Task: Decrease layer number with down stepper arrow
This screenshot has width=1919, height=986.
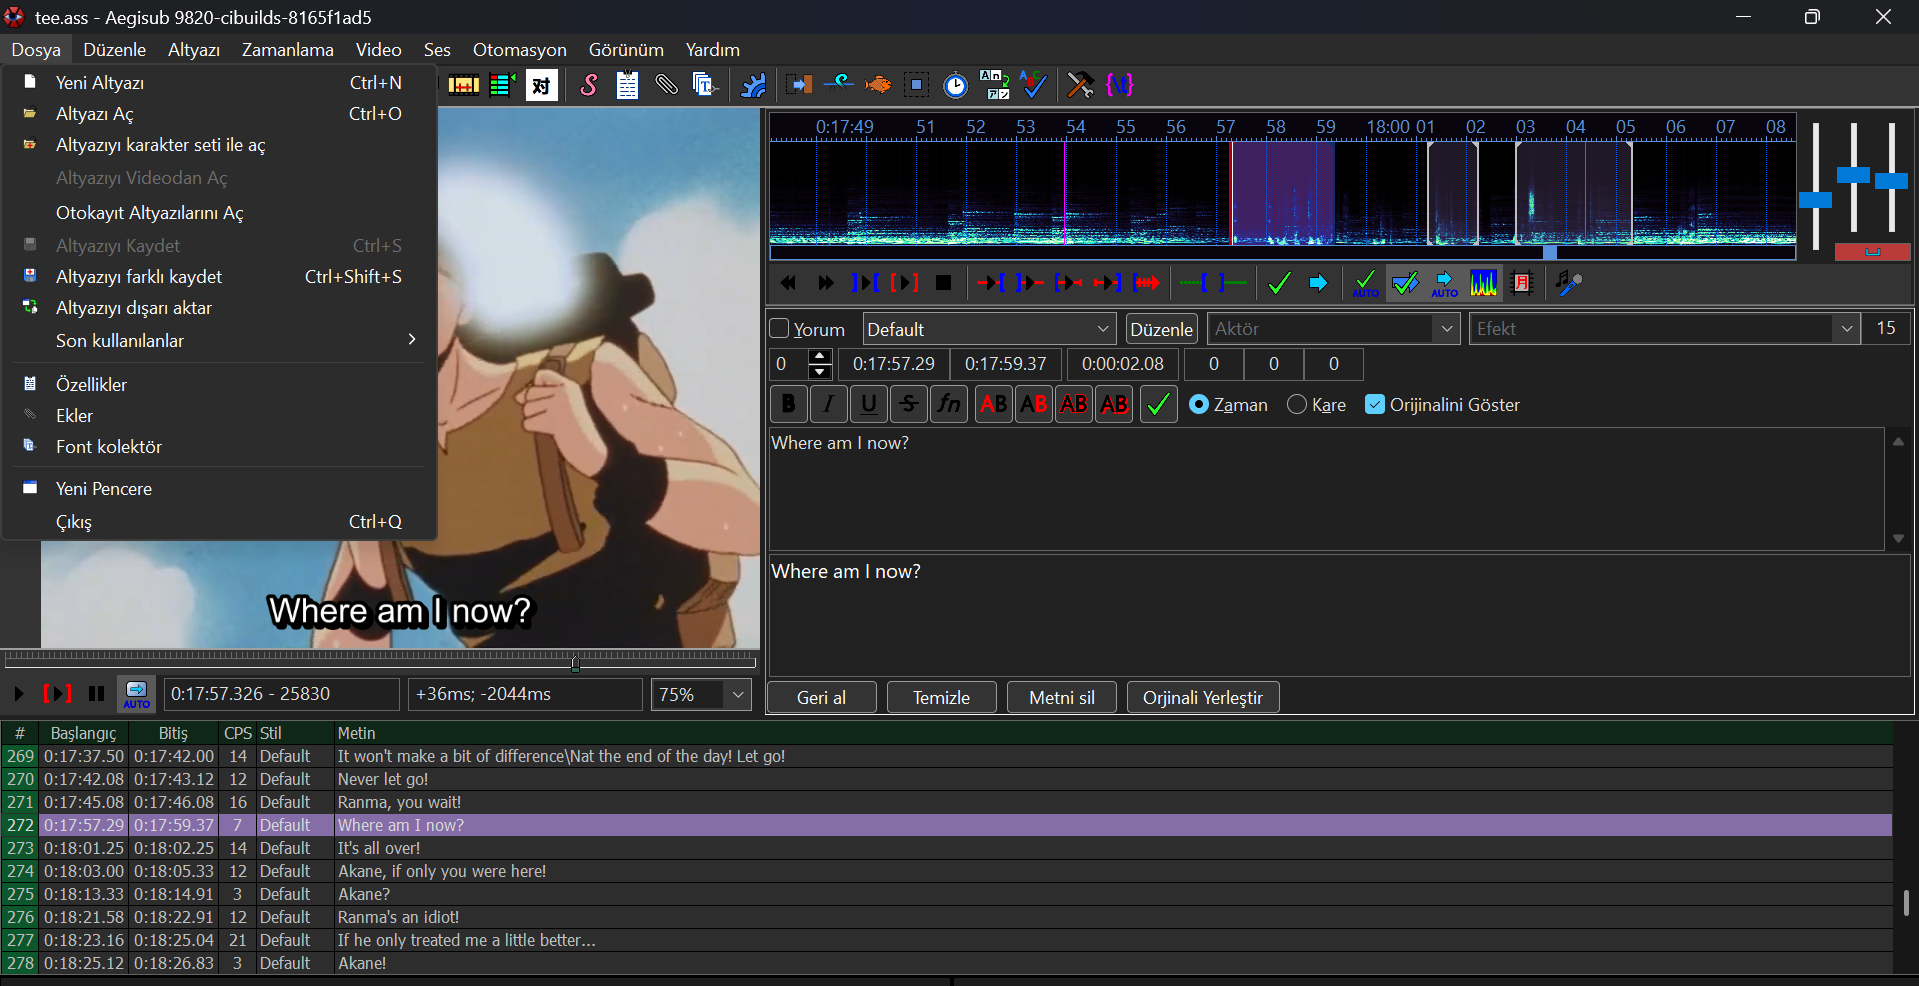Action: (820, 372)
